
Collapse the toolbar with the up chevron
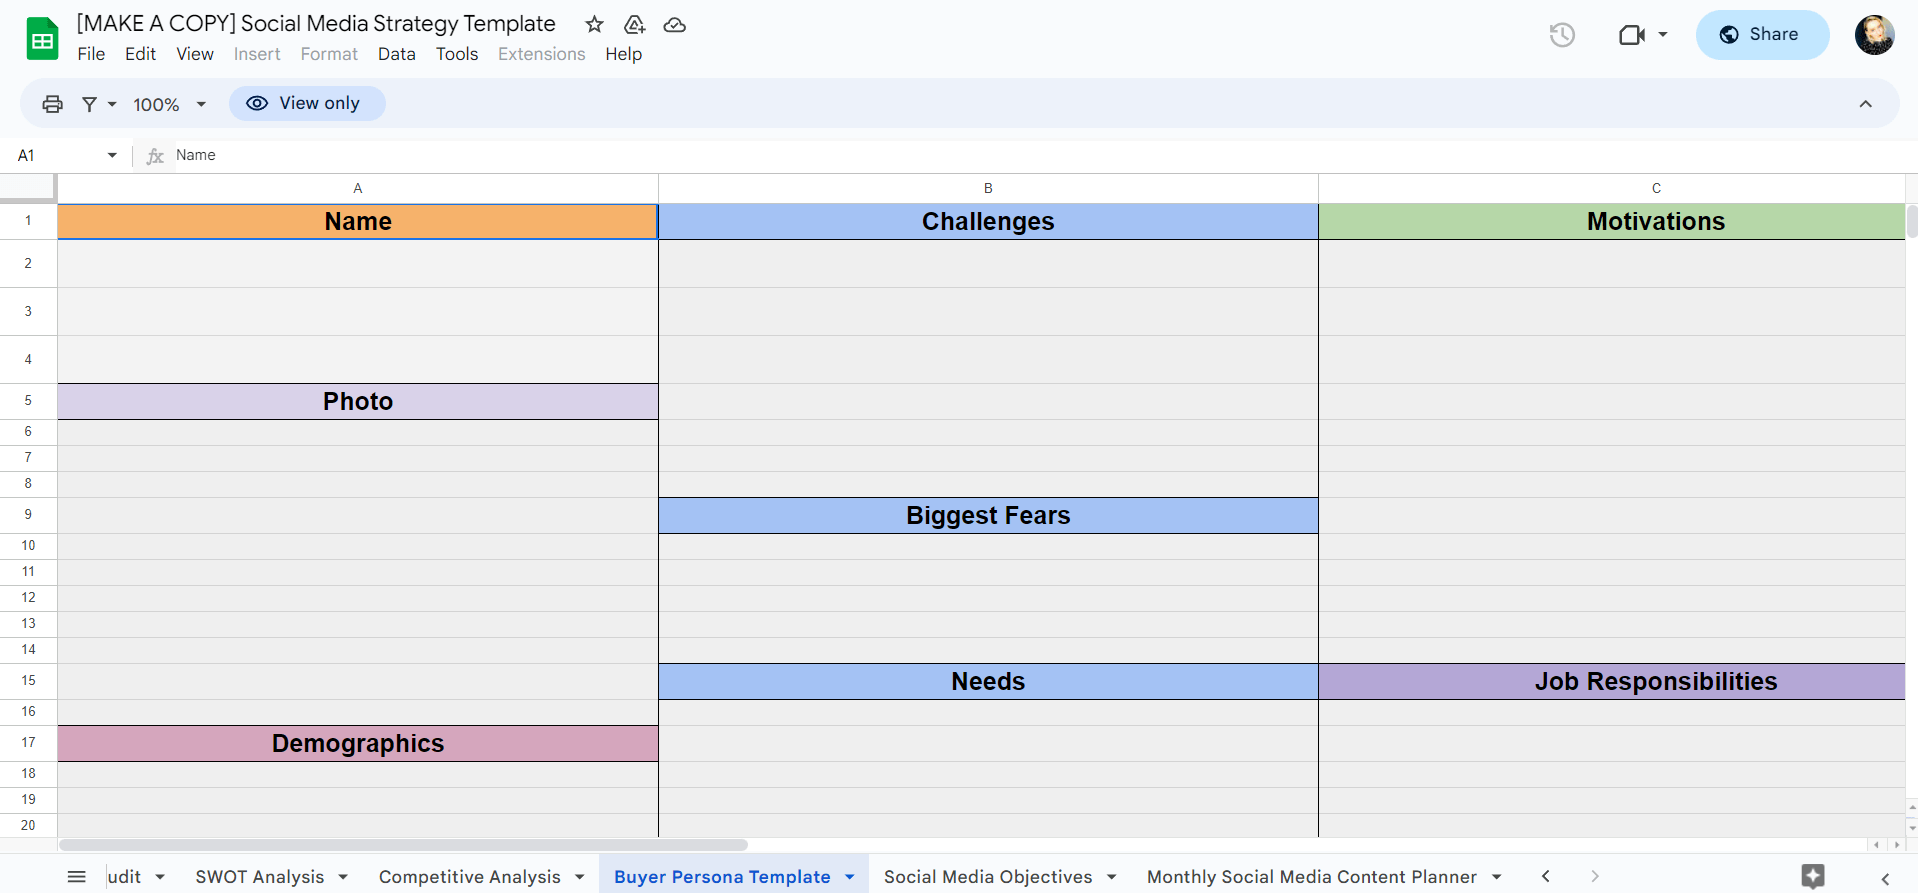pyautogui.click(x=1865, y=104)
